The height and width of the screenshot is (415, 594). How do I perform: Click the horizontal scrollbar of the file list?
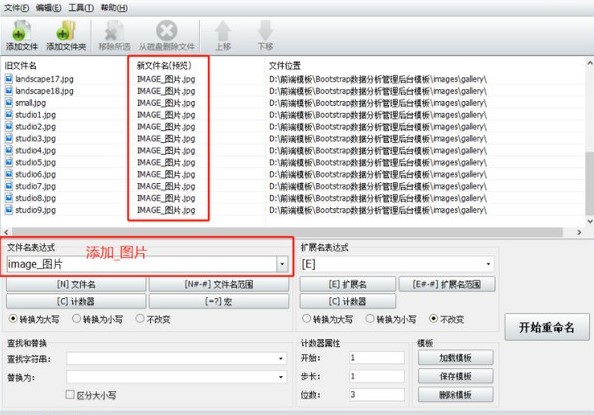click(x=287, y=232)
